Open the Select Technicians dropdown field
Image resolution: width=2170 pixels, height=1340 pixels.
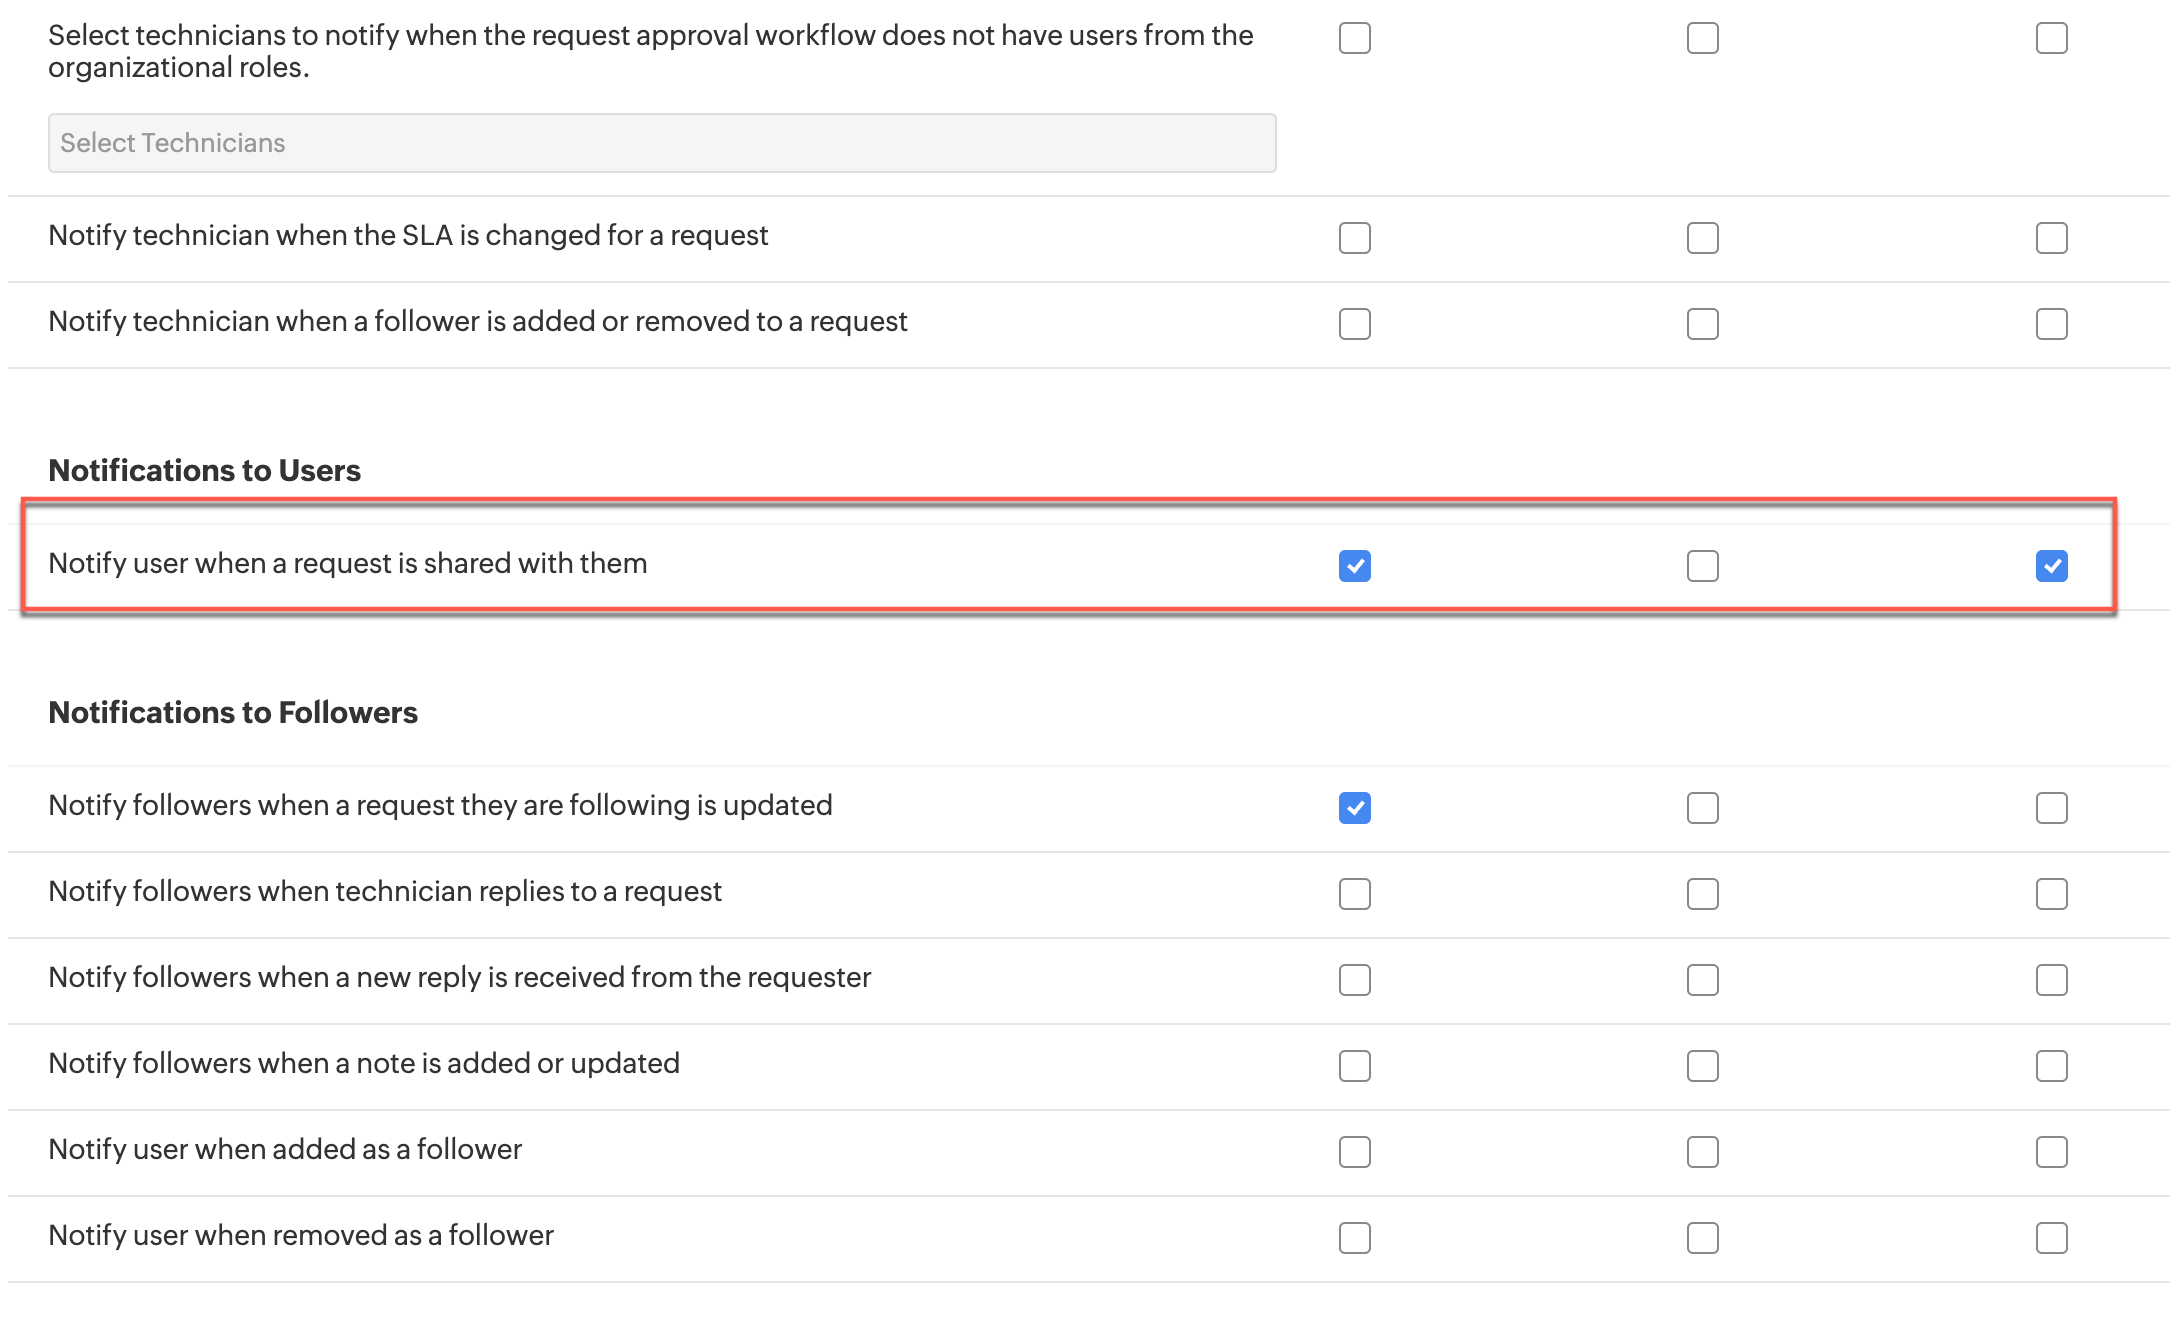tap(661, 143)
